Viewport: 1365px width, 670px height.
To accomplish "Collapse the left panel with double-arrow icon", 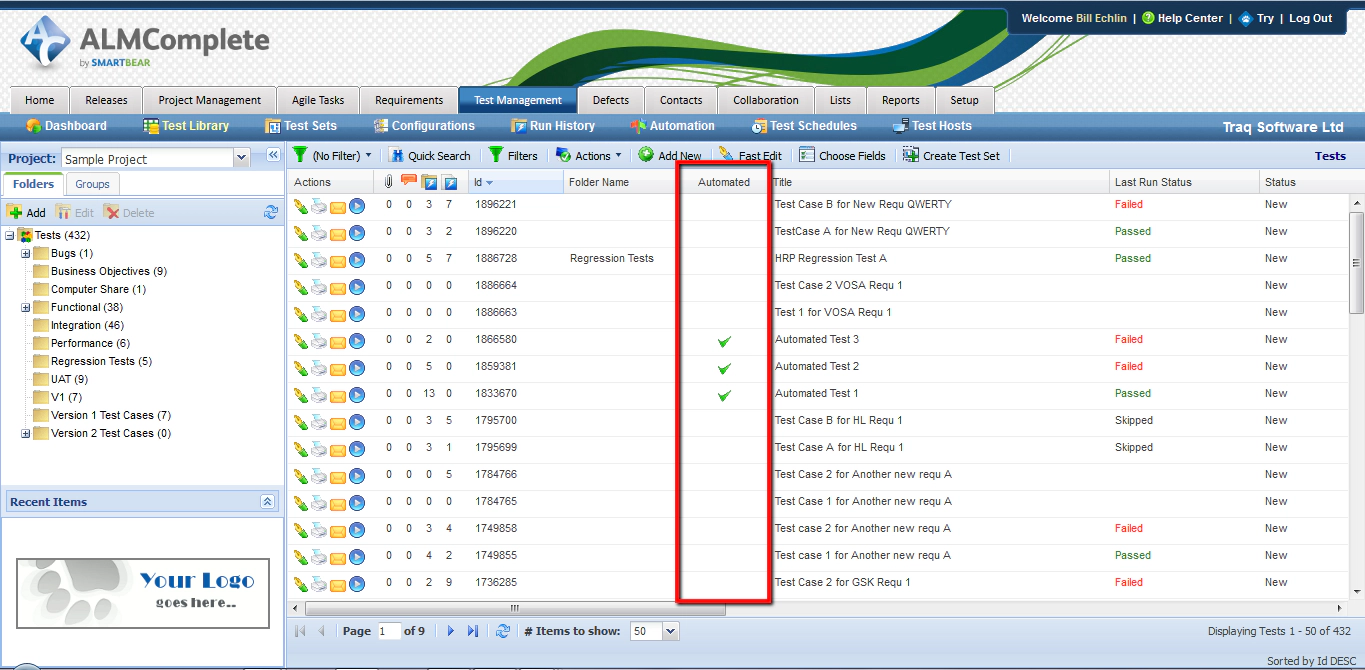I will tap(272, 155).
